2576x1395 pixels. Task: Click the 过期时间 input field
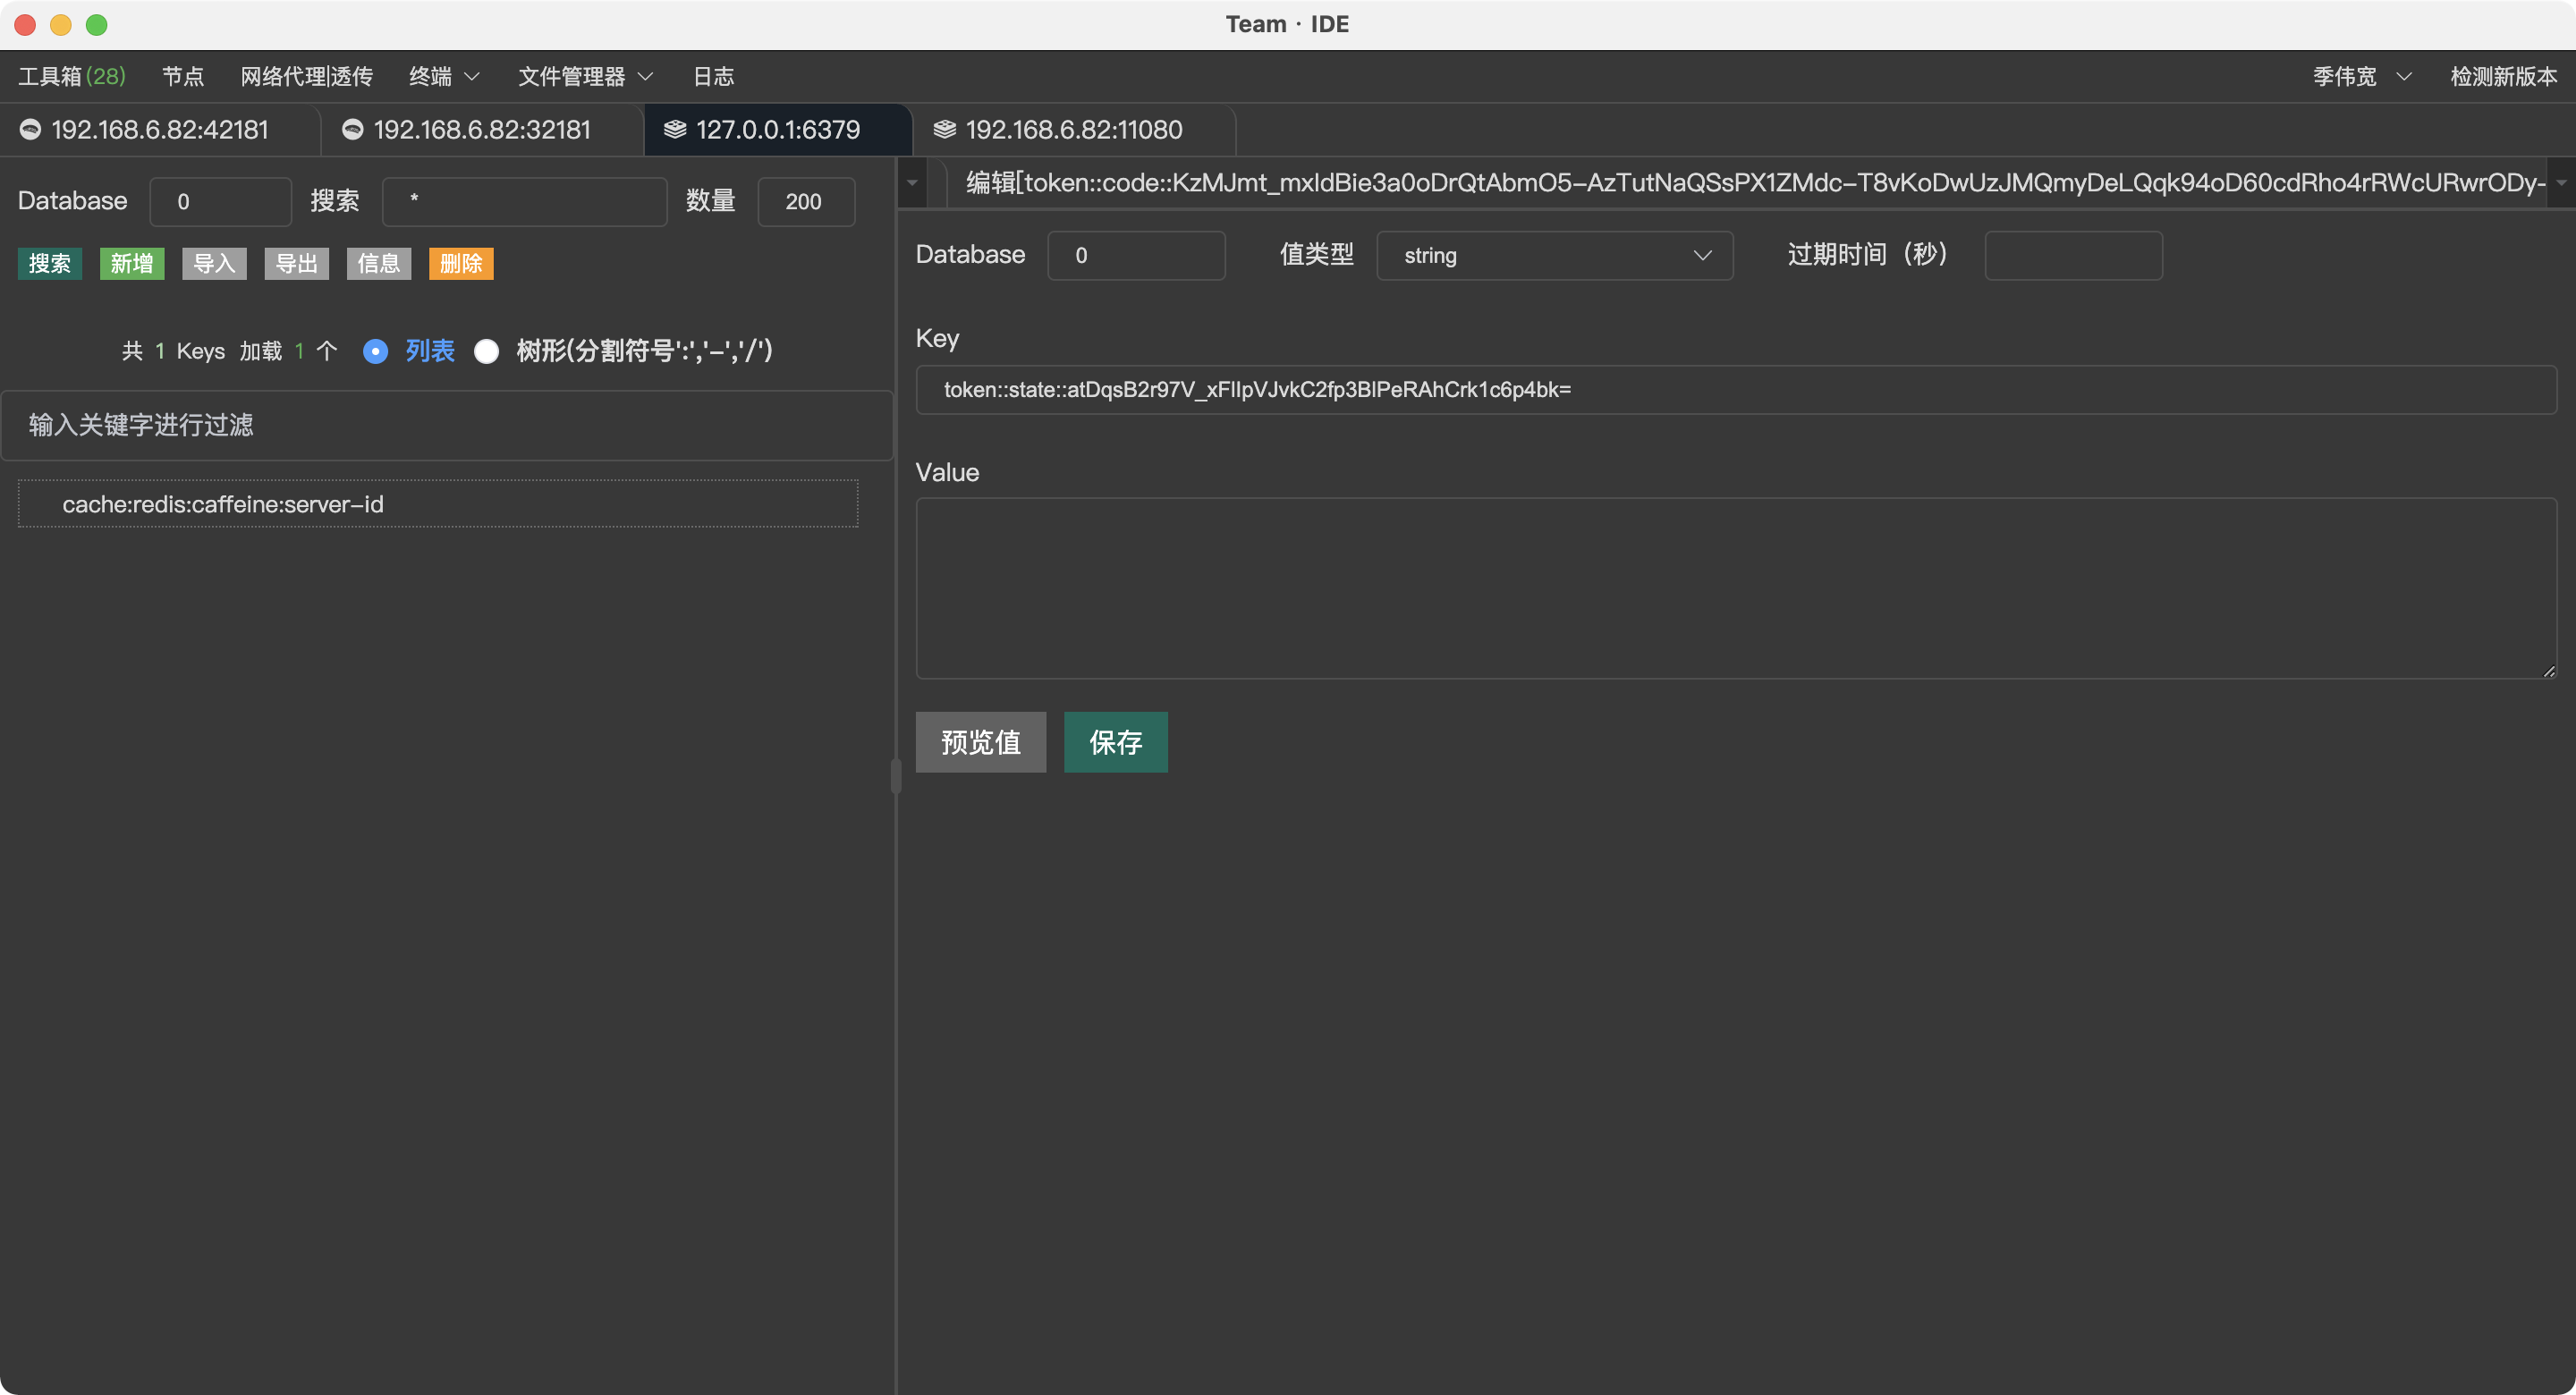[2073, 256]
